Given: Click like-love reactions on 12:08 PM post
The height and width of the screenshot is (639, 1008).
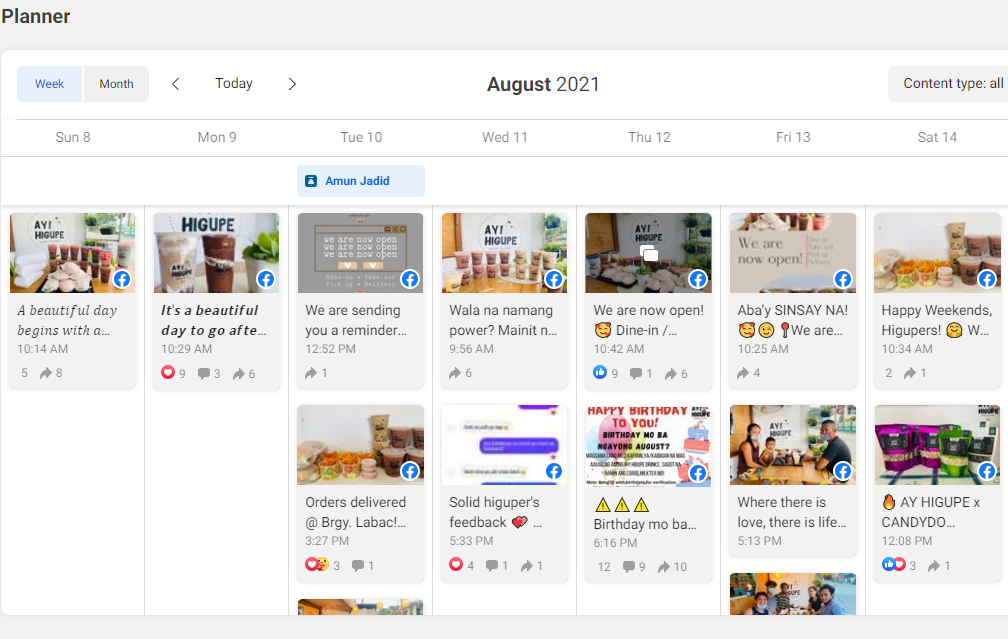Looking at the screenshot, I should 894,564.
